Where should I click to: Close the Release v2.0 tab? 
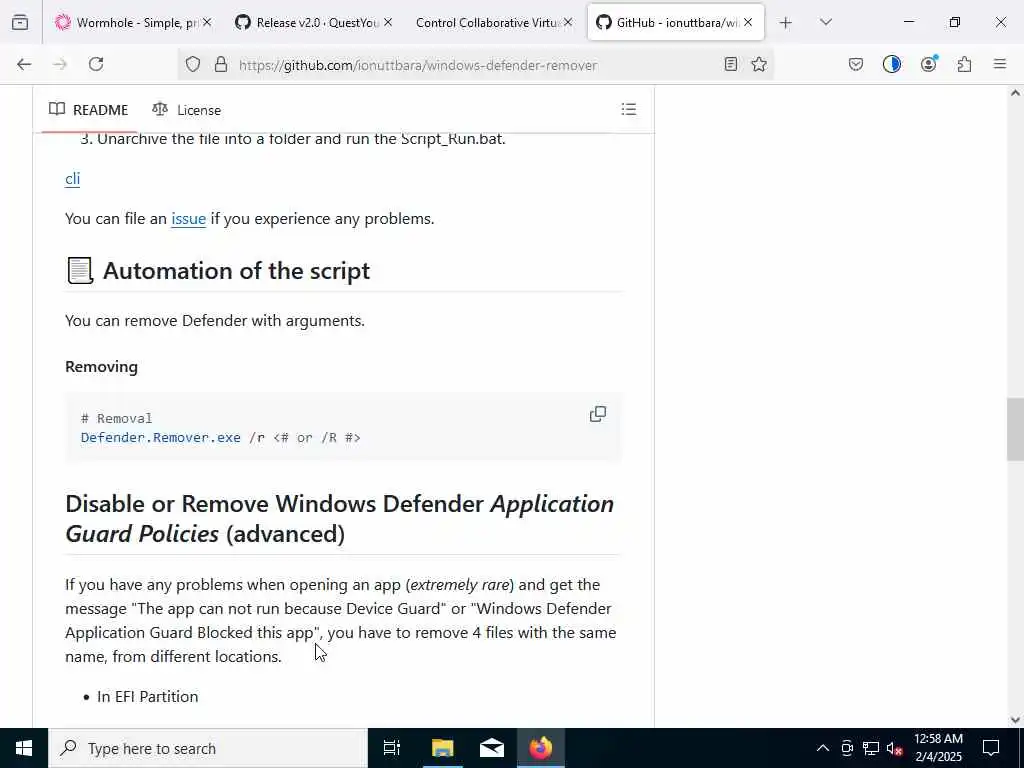tap(388, 22)
